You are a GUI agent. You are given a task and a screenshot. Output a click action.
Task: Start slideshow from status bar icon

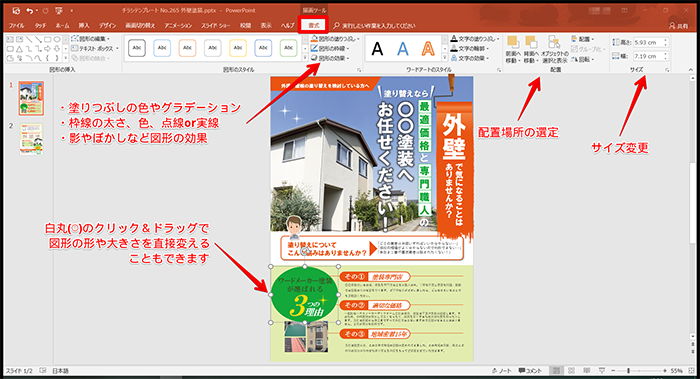pyautogui.click(x=602, y=371)
